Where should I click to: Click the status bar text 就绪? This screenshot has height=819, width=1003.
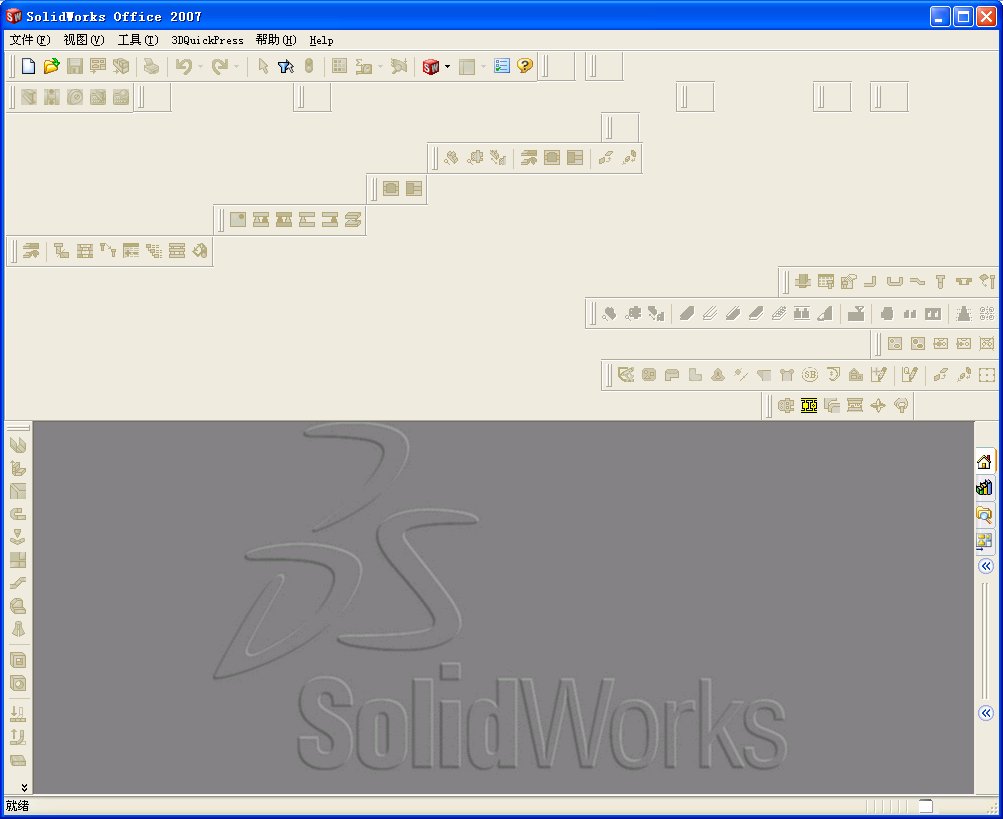[17, 806]
